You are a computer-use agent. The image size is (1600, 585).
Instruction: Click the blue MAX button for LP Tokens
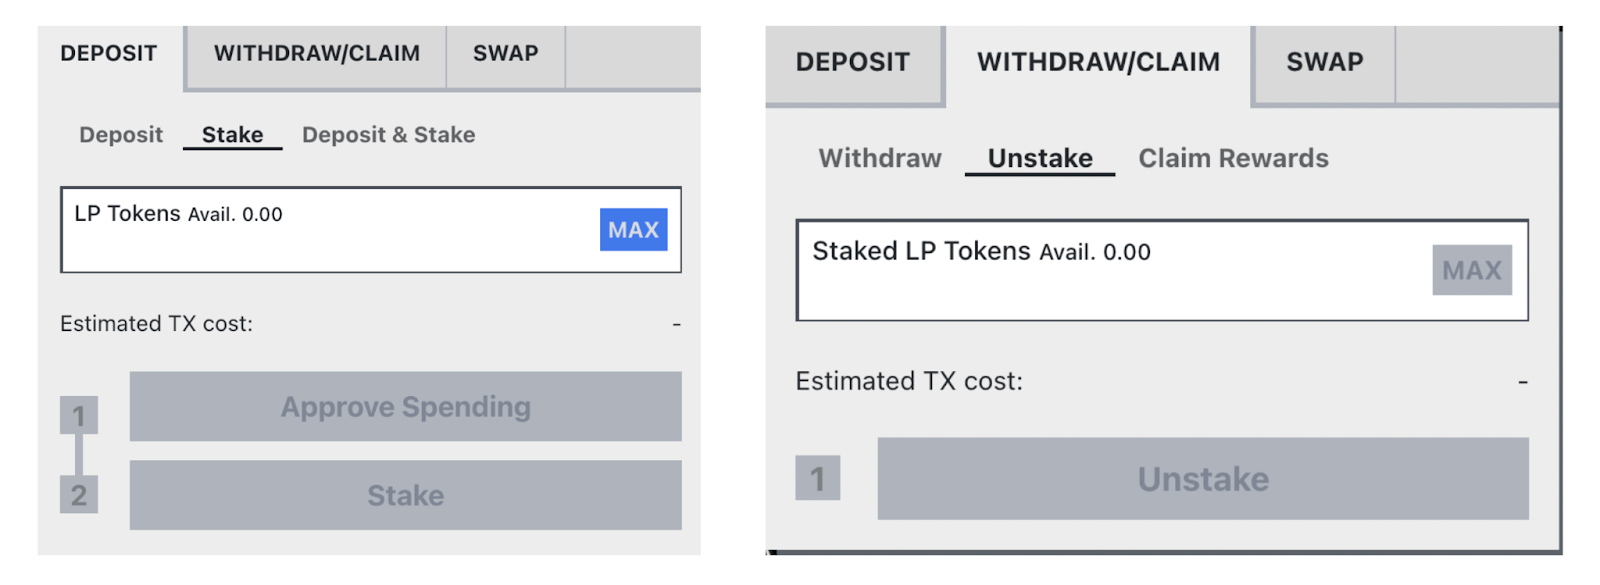tap(633, 230)
